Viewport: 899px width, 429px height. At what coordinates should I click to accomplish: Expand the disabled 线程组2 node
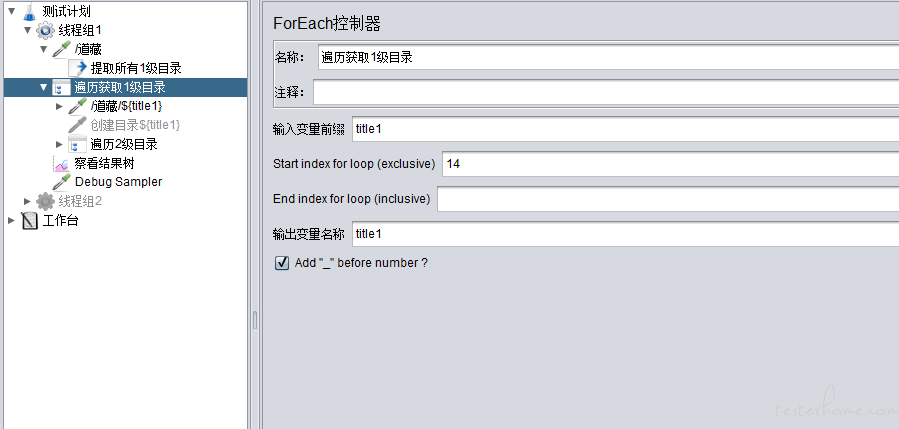point(27,201)
